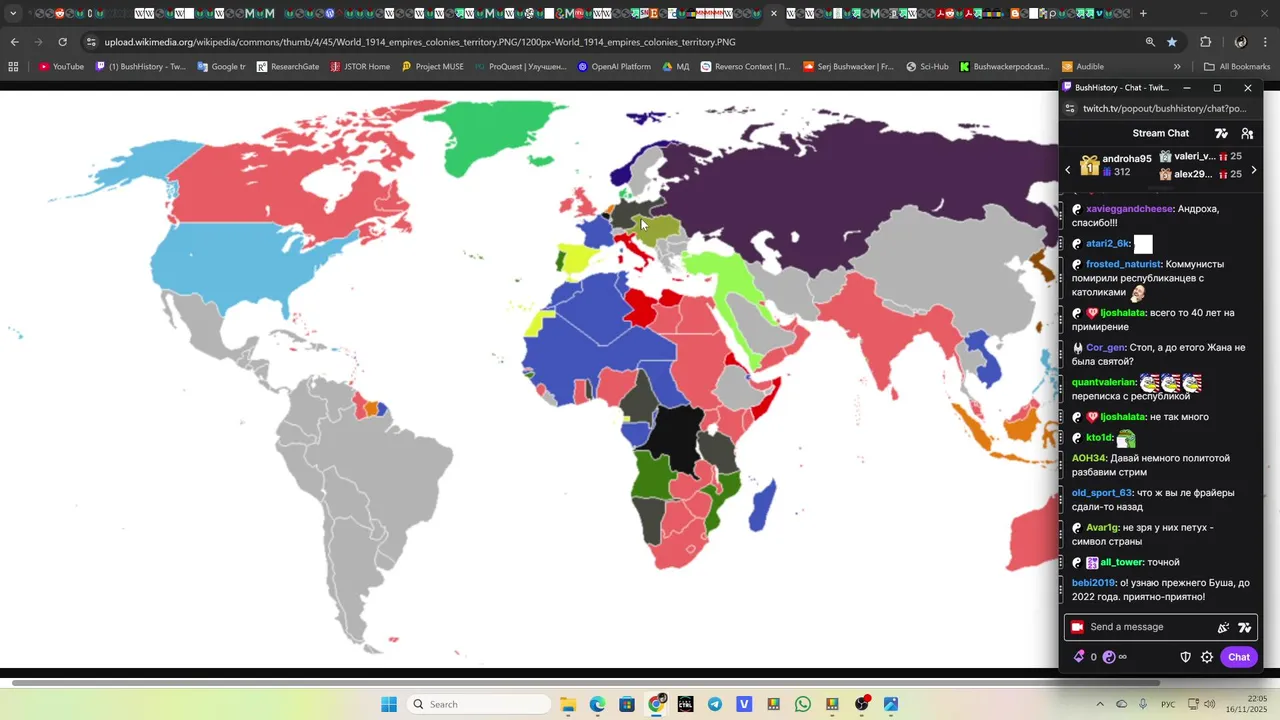Screen dimensions: 1280x720
Task: Click chat username AOH34
Action: coord(1089,458)
